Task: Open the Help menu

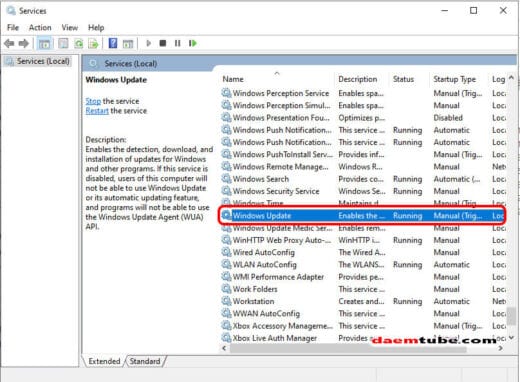Action: (x=96, y=28)
